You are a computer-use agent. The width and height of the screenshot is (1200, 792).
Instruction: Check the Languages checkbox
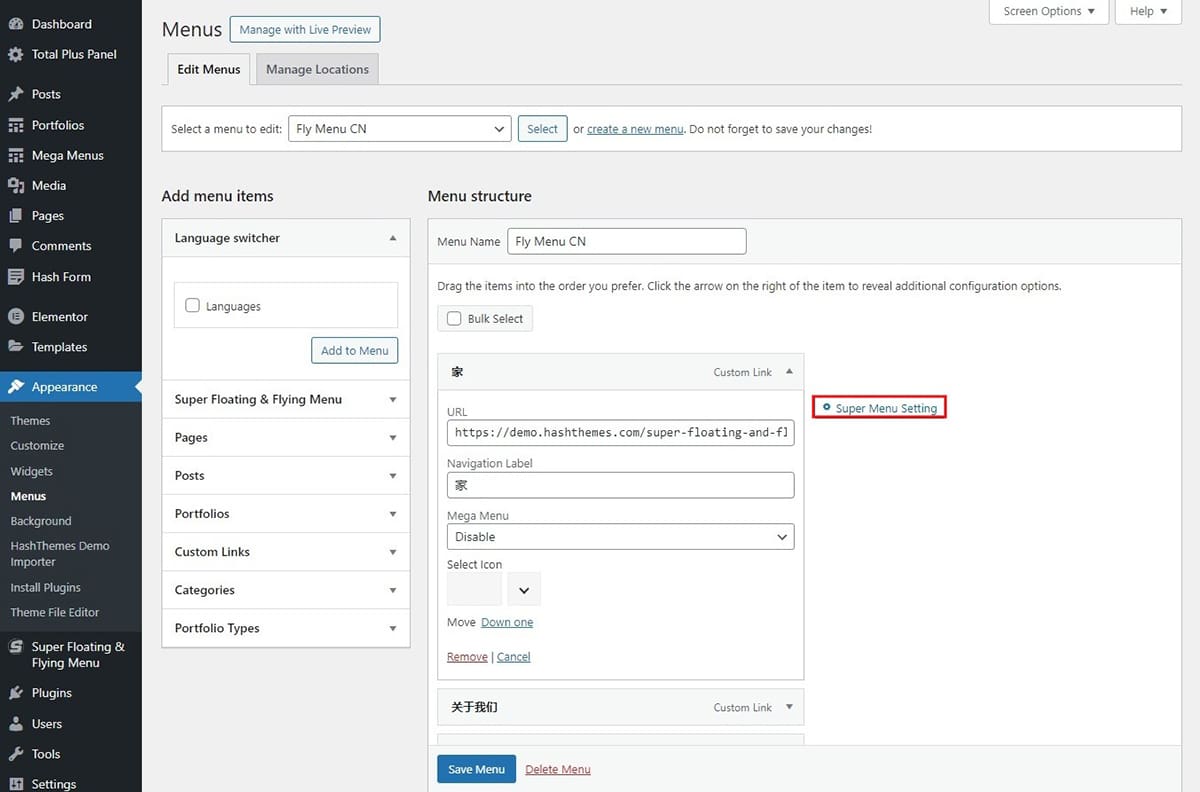coord(193,306)
